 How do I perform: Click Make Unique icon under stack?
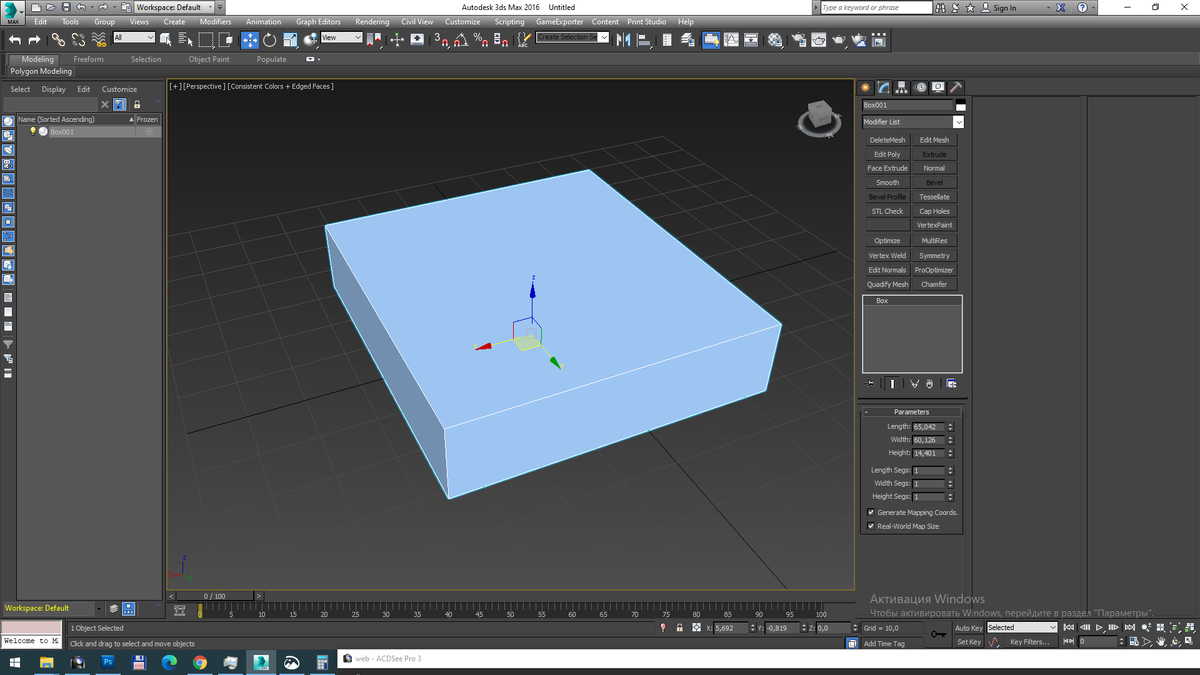(x=914, y=383)
